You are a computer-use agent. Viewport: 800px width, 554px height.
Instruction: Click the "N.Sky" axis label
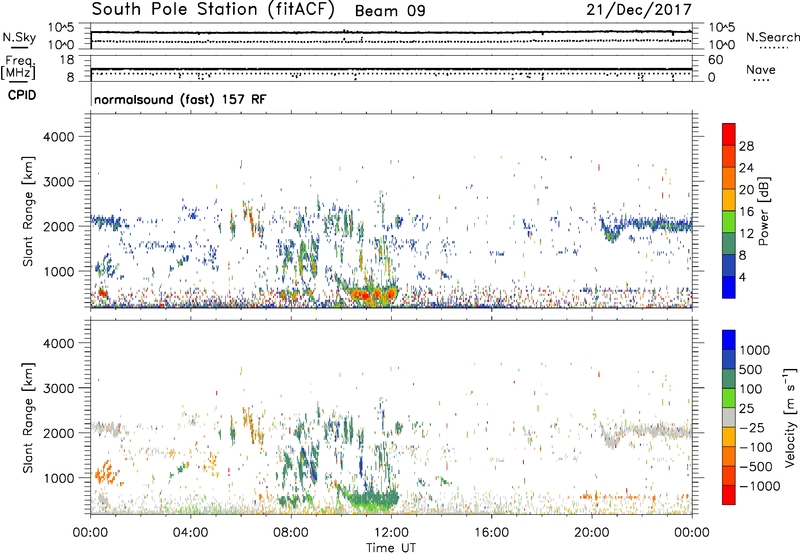click(x=19, y=37)
